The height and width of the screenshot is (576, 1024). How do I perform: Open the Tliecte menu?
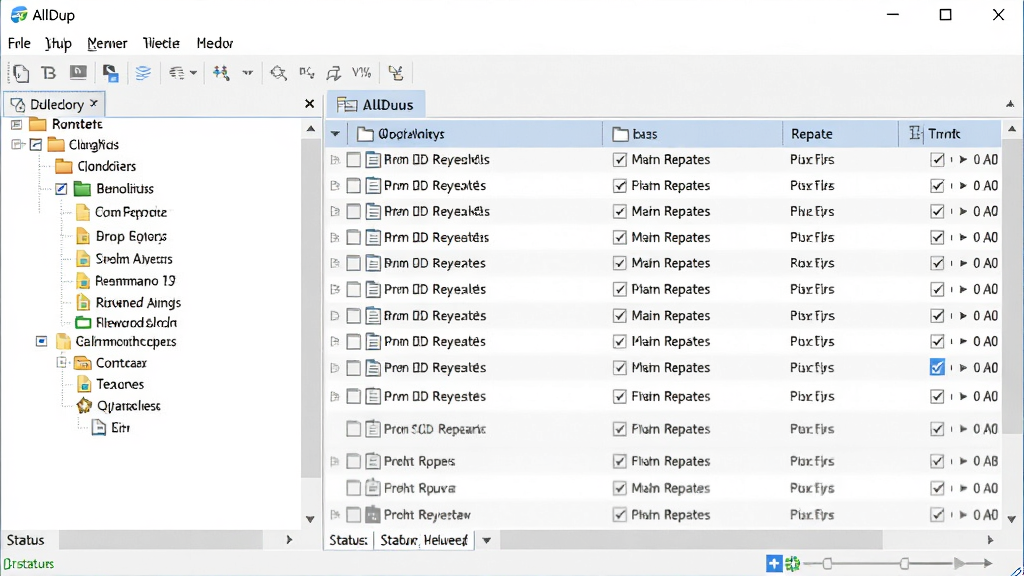click(161, 43)
